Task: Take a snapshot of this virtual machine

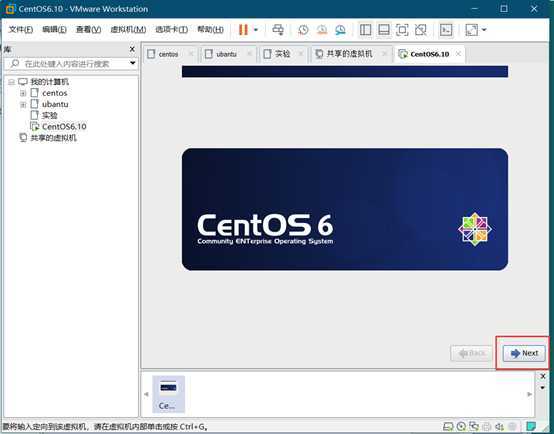Action: click(303, 30)
